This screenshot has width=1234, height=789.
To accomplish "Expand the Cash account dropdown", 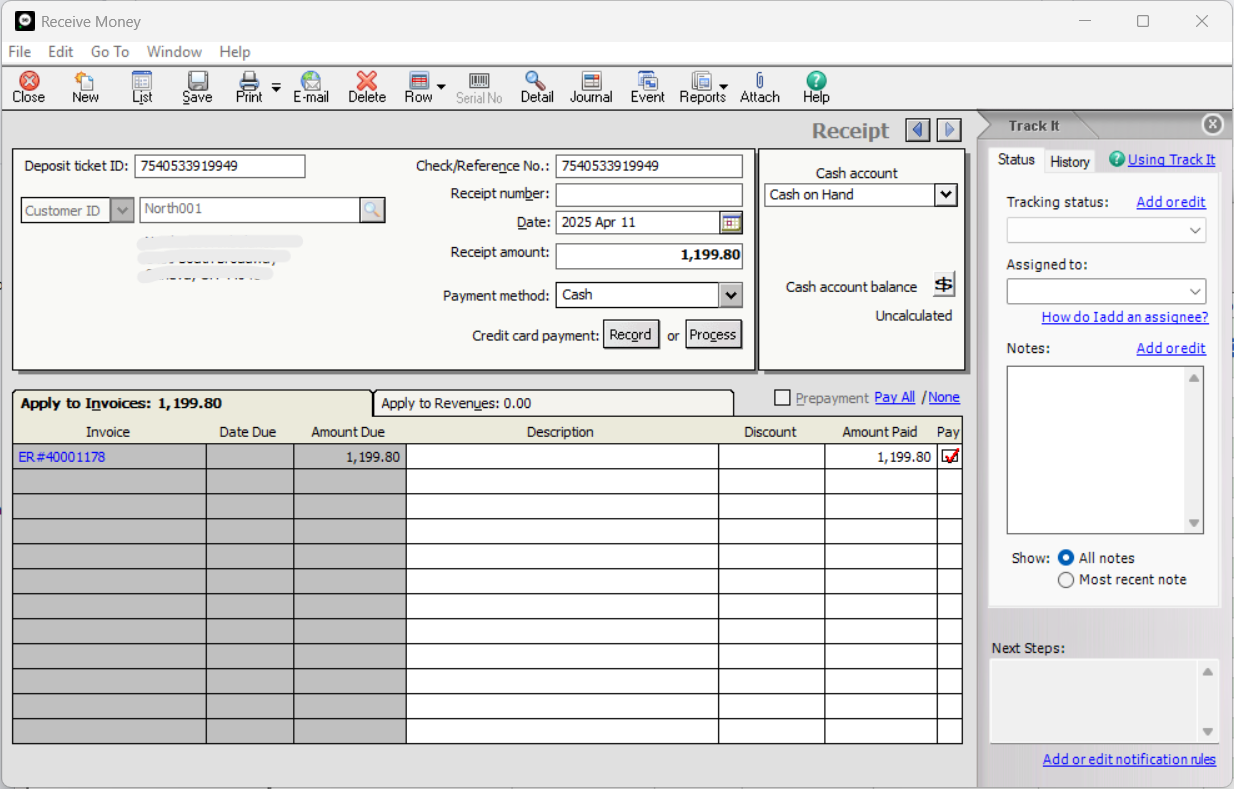I will tap(946, 194).
